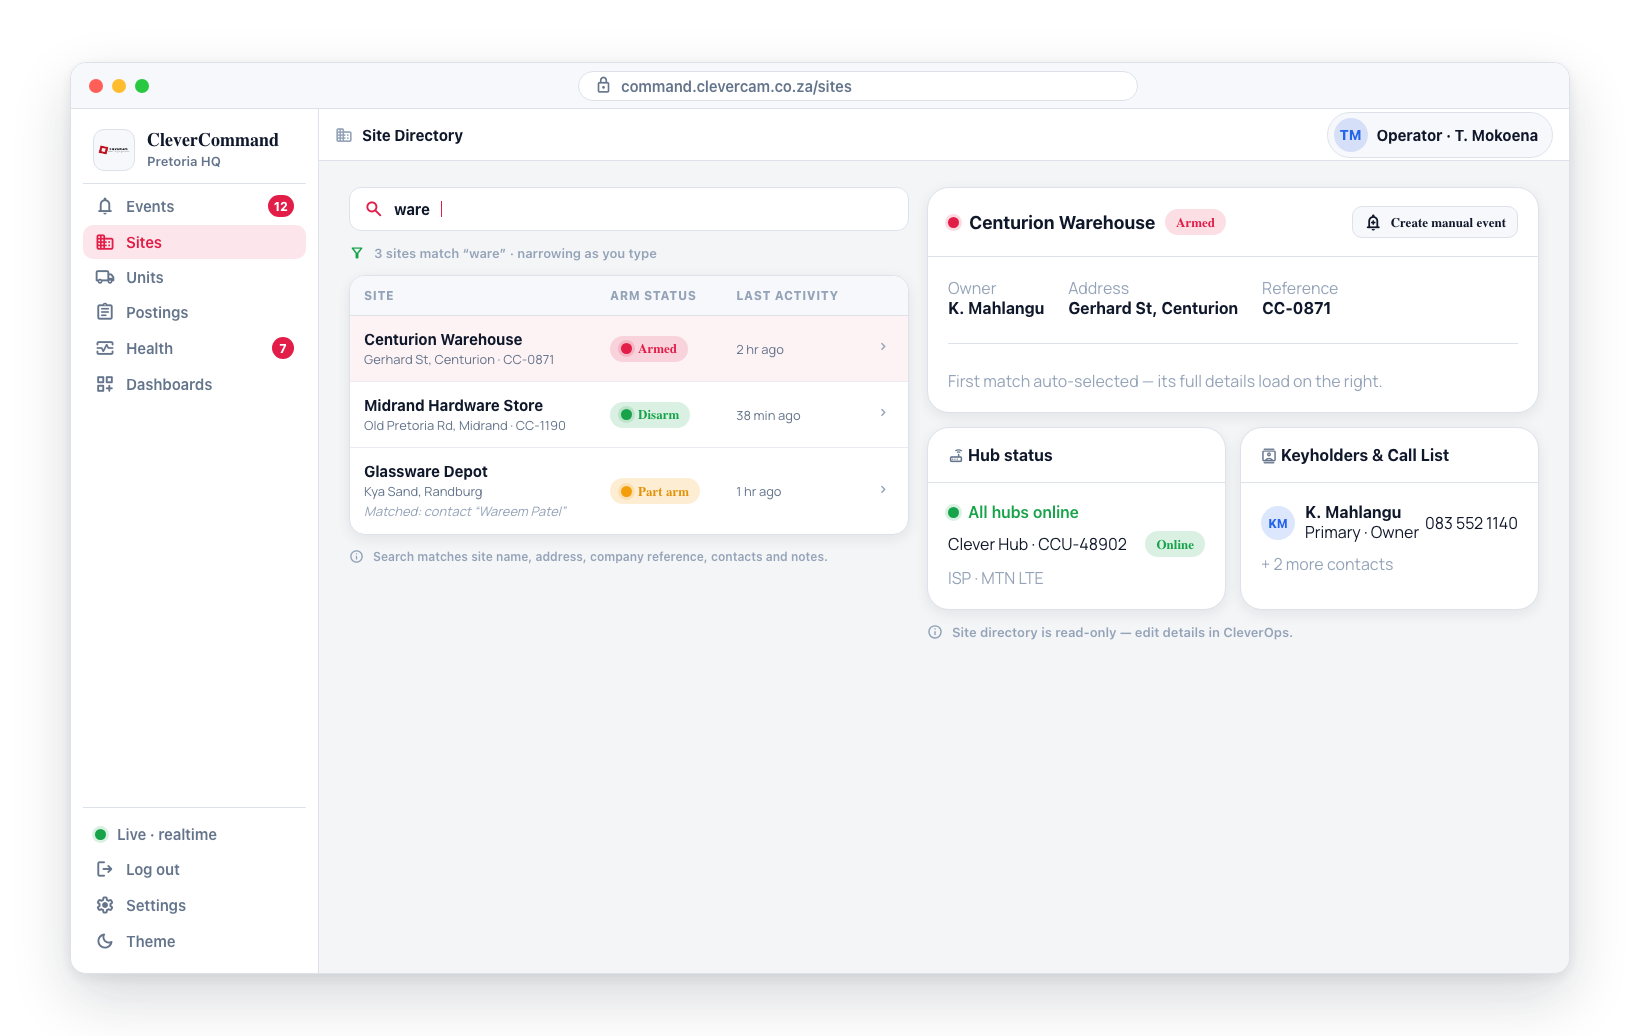Click the LAST ACTIVITY column header
The image size is (1640, 1036).
787,296
